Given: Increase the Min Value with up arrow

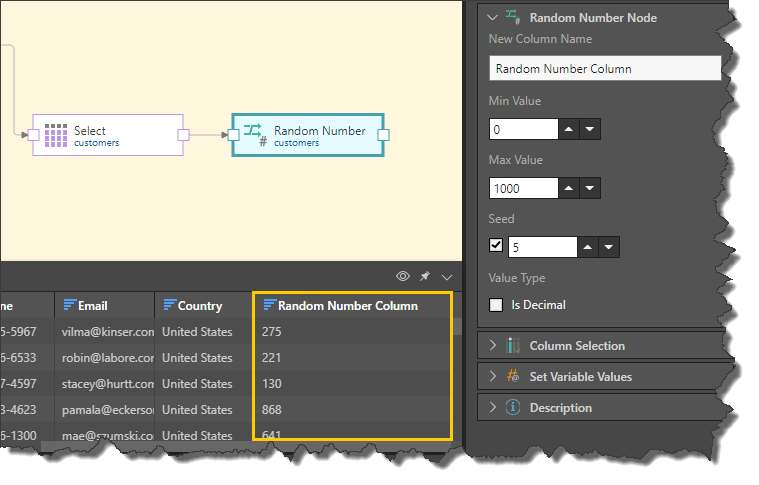Looking at the screenshot, I should point(569,130).
